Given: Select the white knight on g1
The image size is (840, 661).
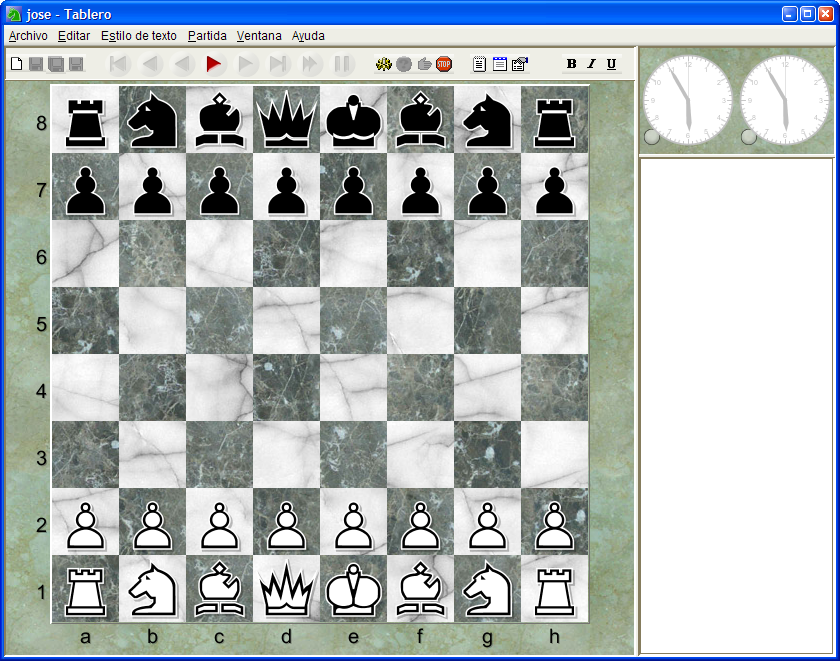Looking at the screenshot, I should (488, 589).
